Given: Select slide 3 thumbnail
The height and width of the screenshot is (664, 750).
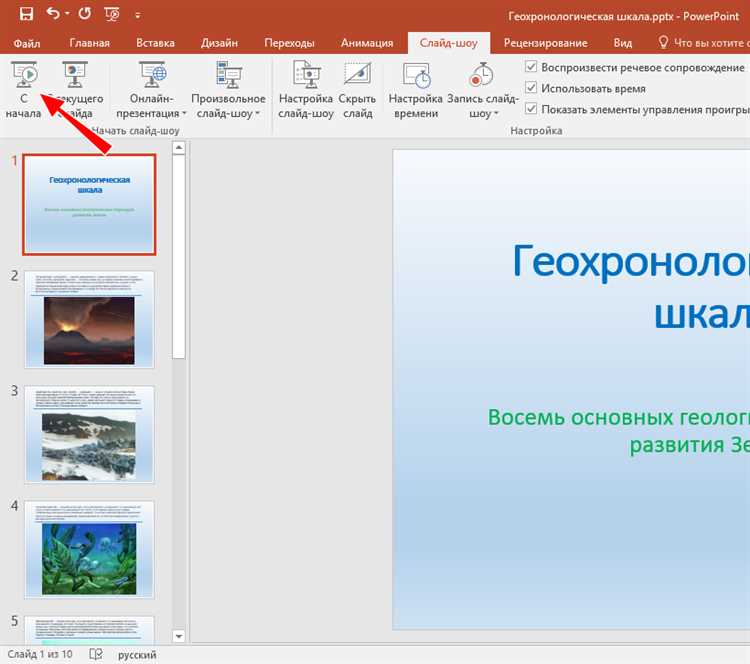Looking at the screenshot, I should 89,434.
